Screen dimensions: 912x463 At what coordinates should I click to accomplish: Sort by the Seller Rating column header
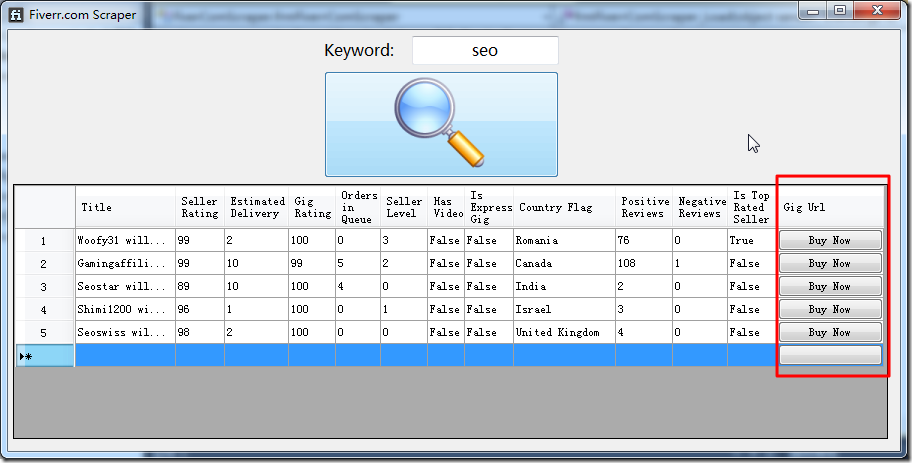pos(200,207)
